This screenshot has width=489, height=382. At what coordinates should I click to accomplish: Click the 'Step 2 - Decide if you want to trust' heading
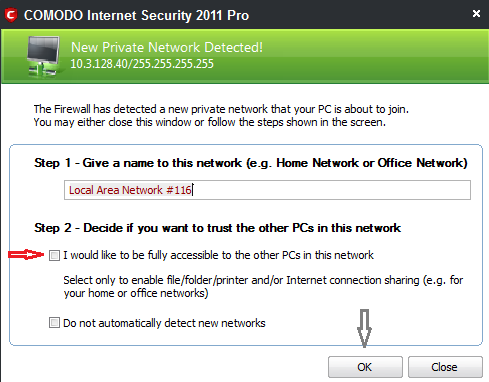pyautogui.click(x=217, y=228)
